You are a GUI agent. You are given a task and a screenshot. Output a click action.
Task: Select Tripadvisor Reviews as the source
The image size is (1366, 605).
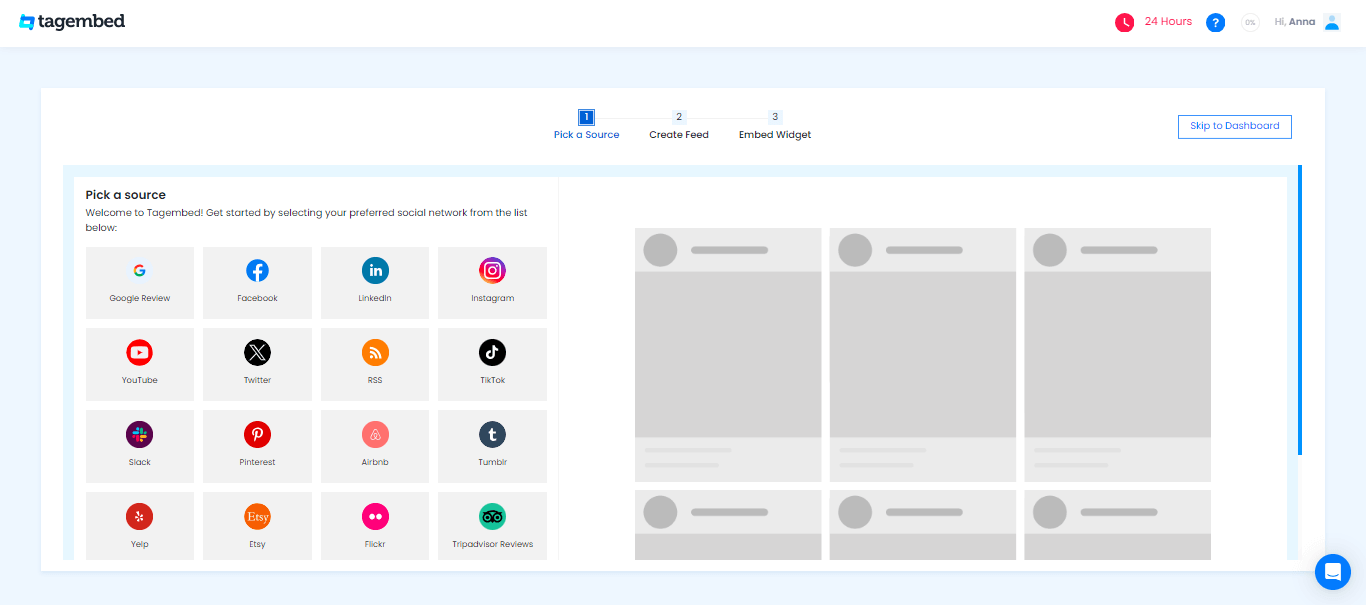[492, 525]
